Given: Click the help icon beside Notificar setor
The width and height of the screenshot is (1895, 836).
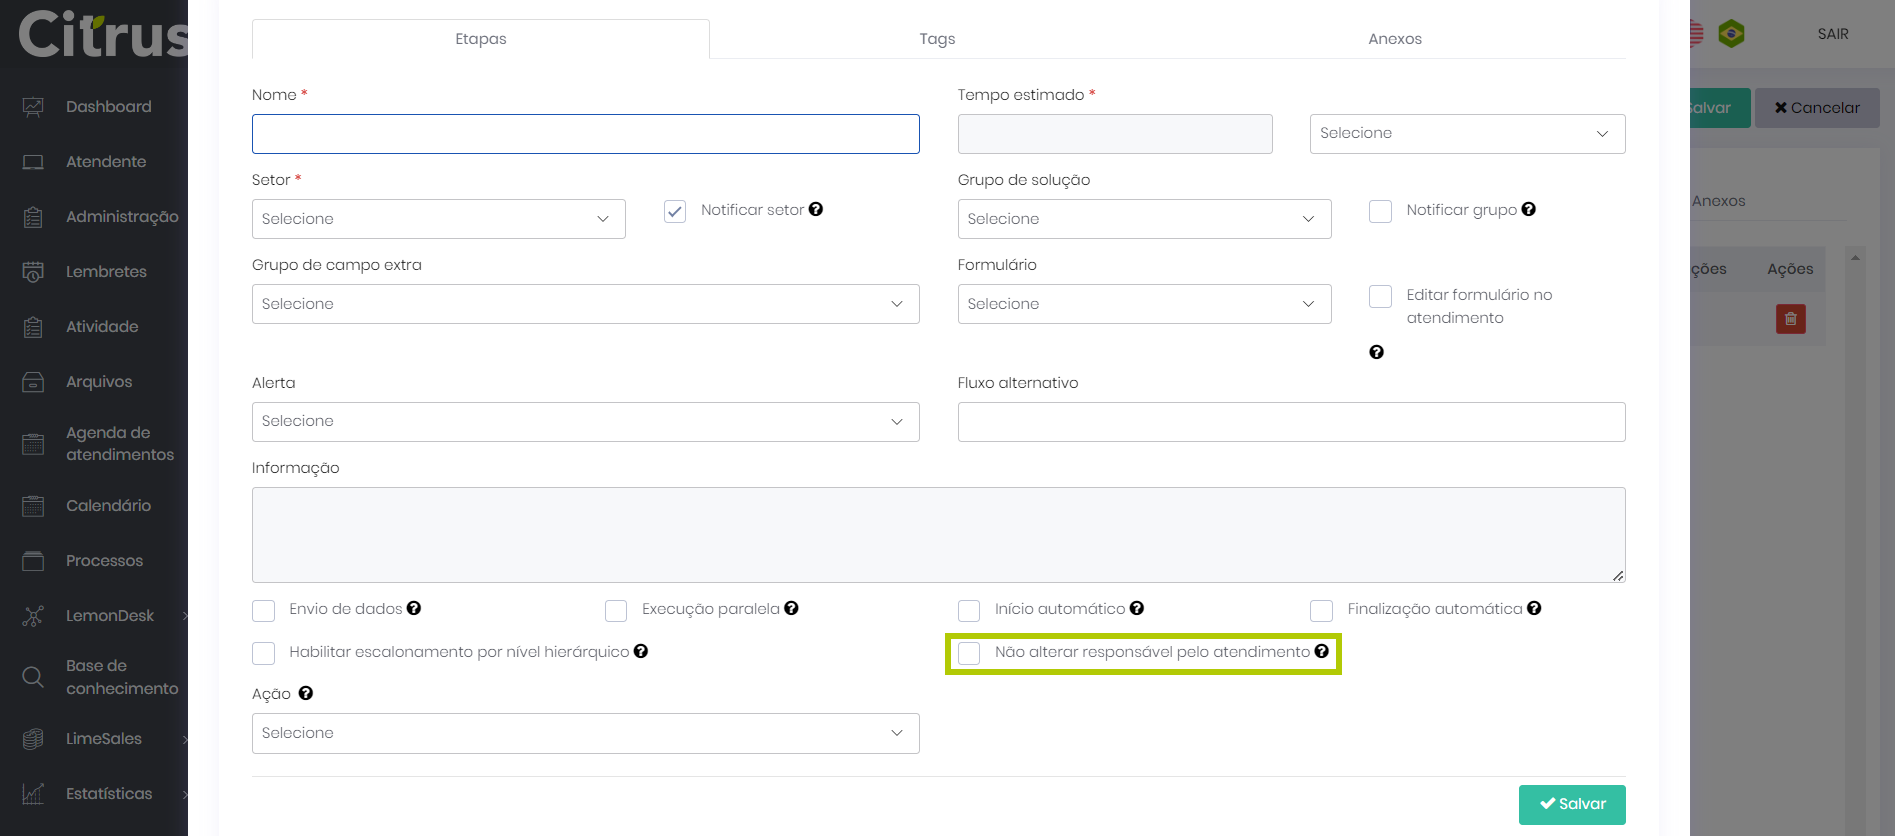Looking at the screenshot, I should point(816,209).
